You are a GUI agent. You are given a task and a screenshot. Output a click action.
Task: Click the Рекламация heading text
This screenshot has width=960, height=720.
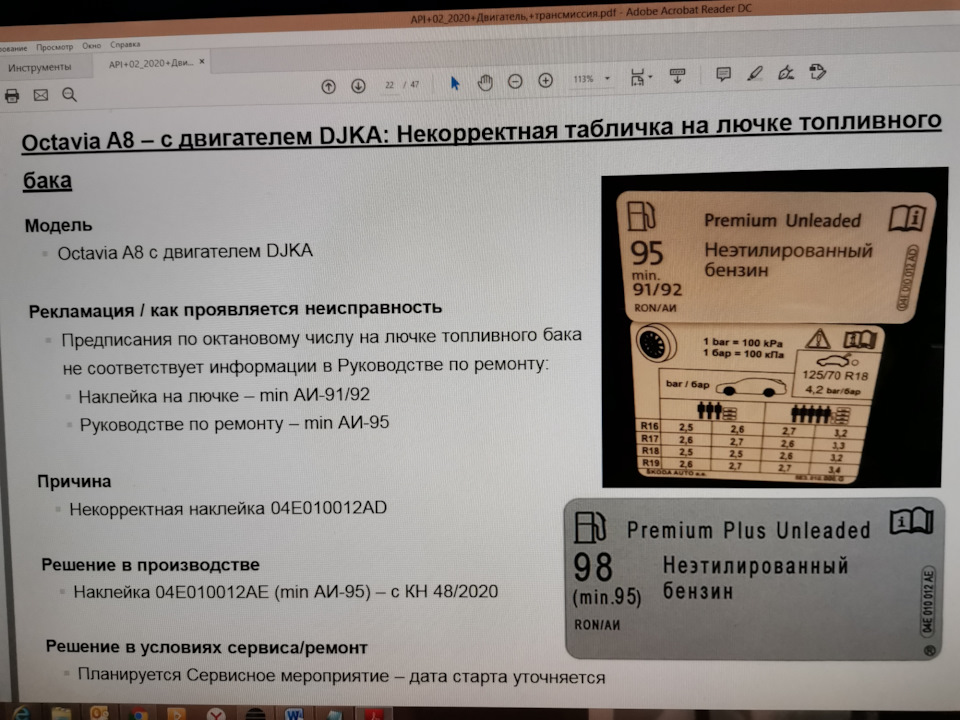(x=235, y=309)
